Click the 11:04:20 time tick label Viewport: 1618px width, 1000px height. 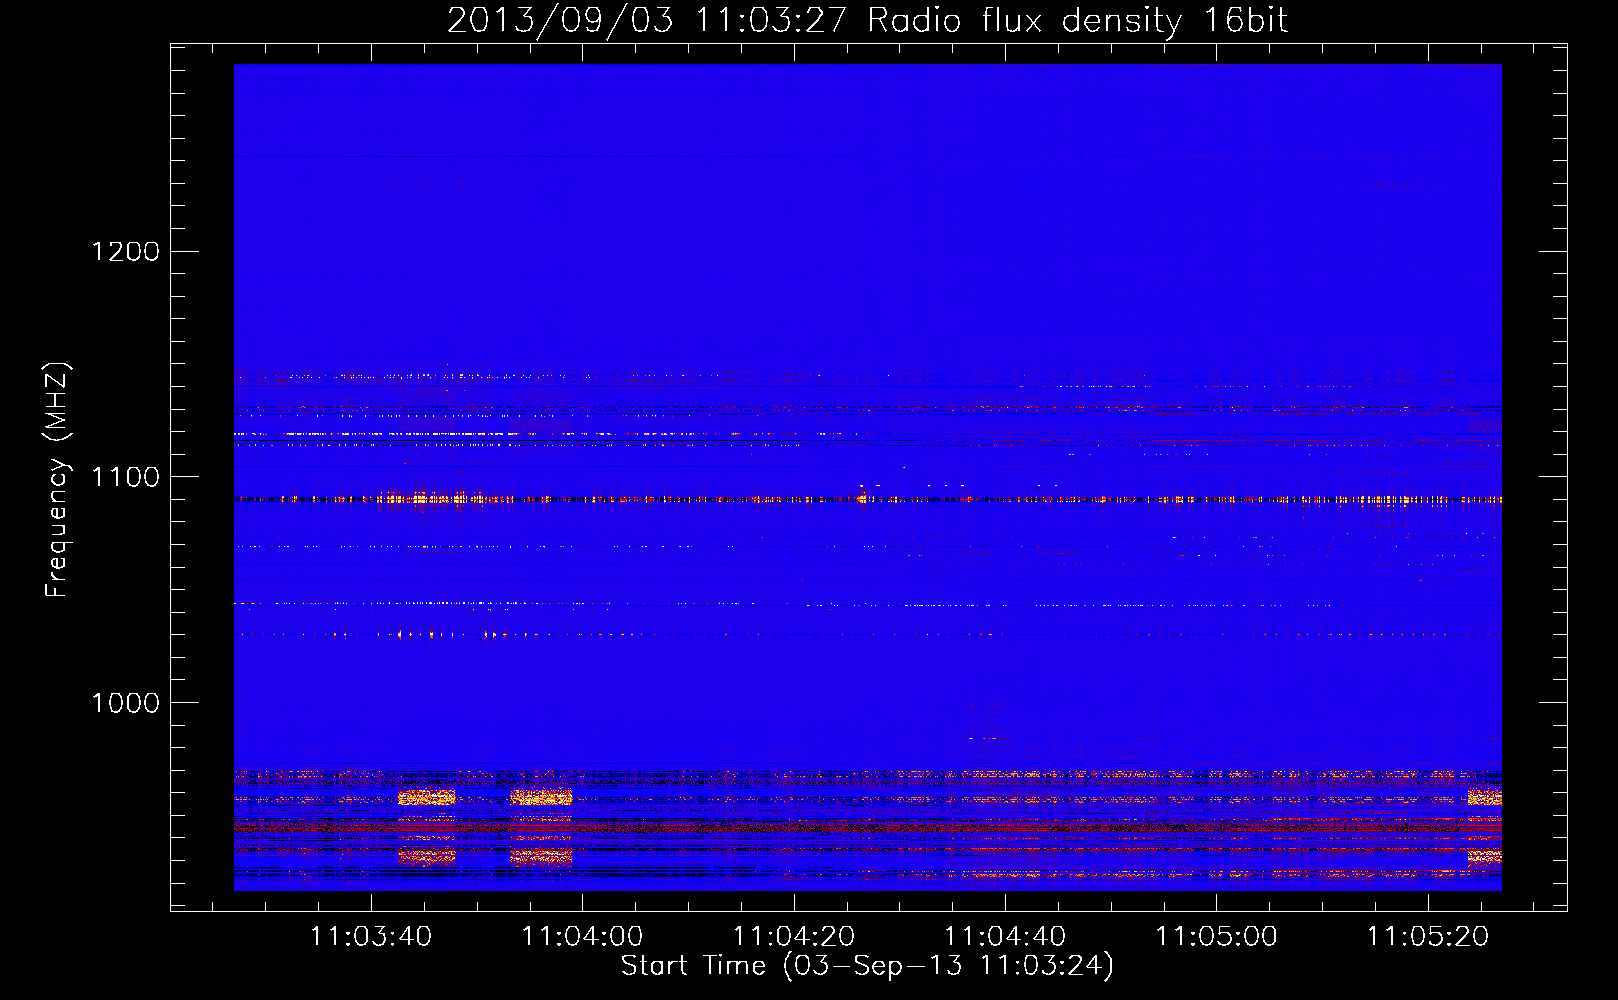pos(794,937)
